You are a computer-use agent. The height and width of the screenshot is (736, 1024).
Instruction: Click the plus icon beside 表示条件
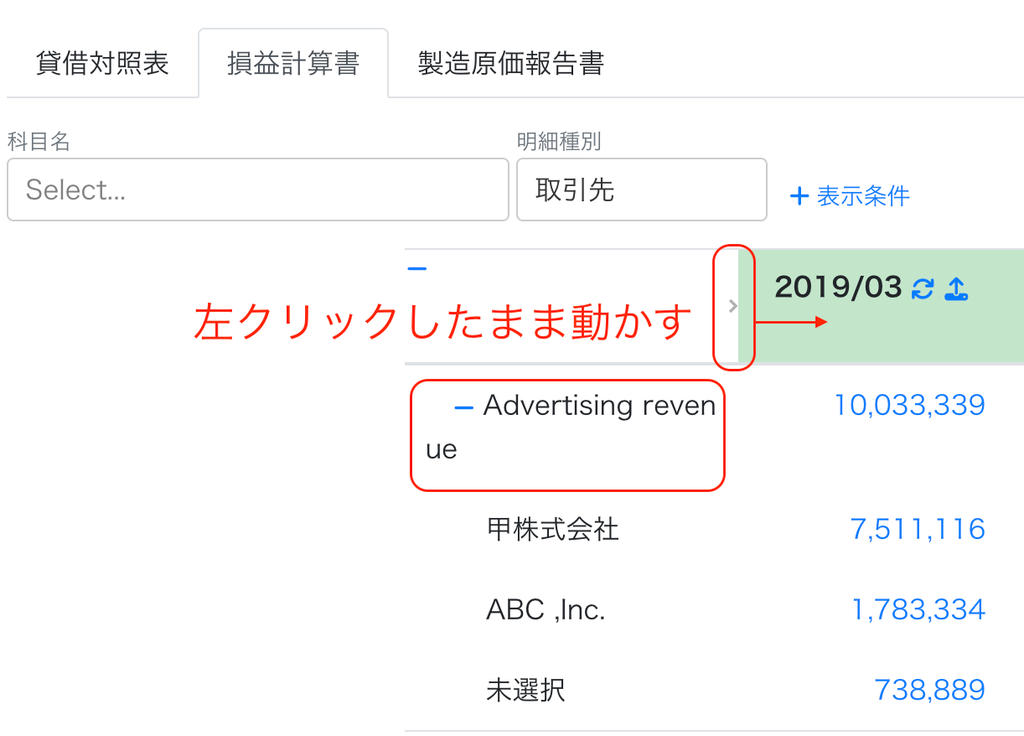pos(799,196)
